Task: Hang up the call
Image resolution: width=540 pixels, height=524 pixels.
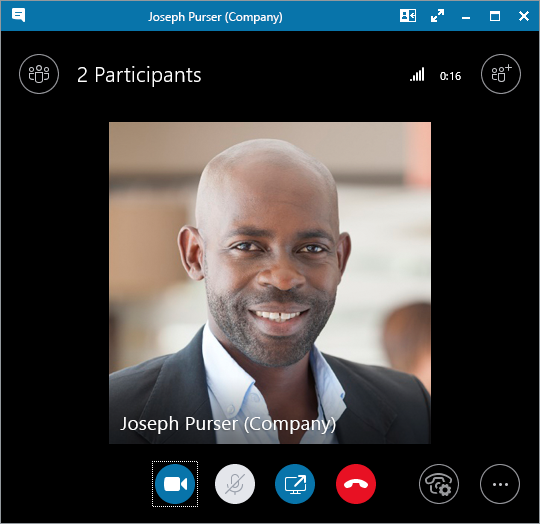Action: (x=356, y=484)
